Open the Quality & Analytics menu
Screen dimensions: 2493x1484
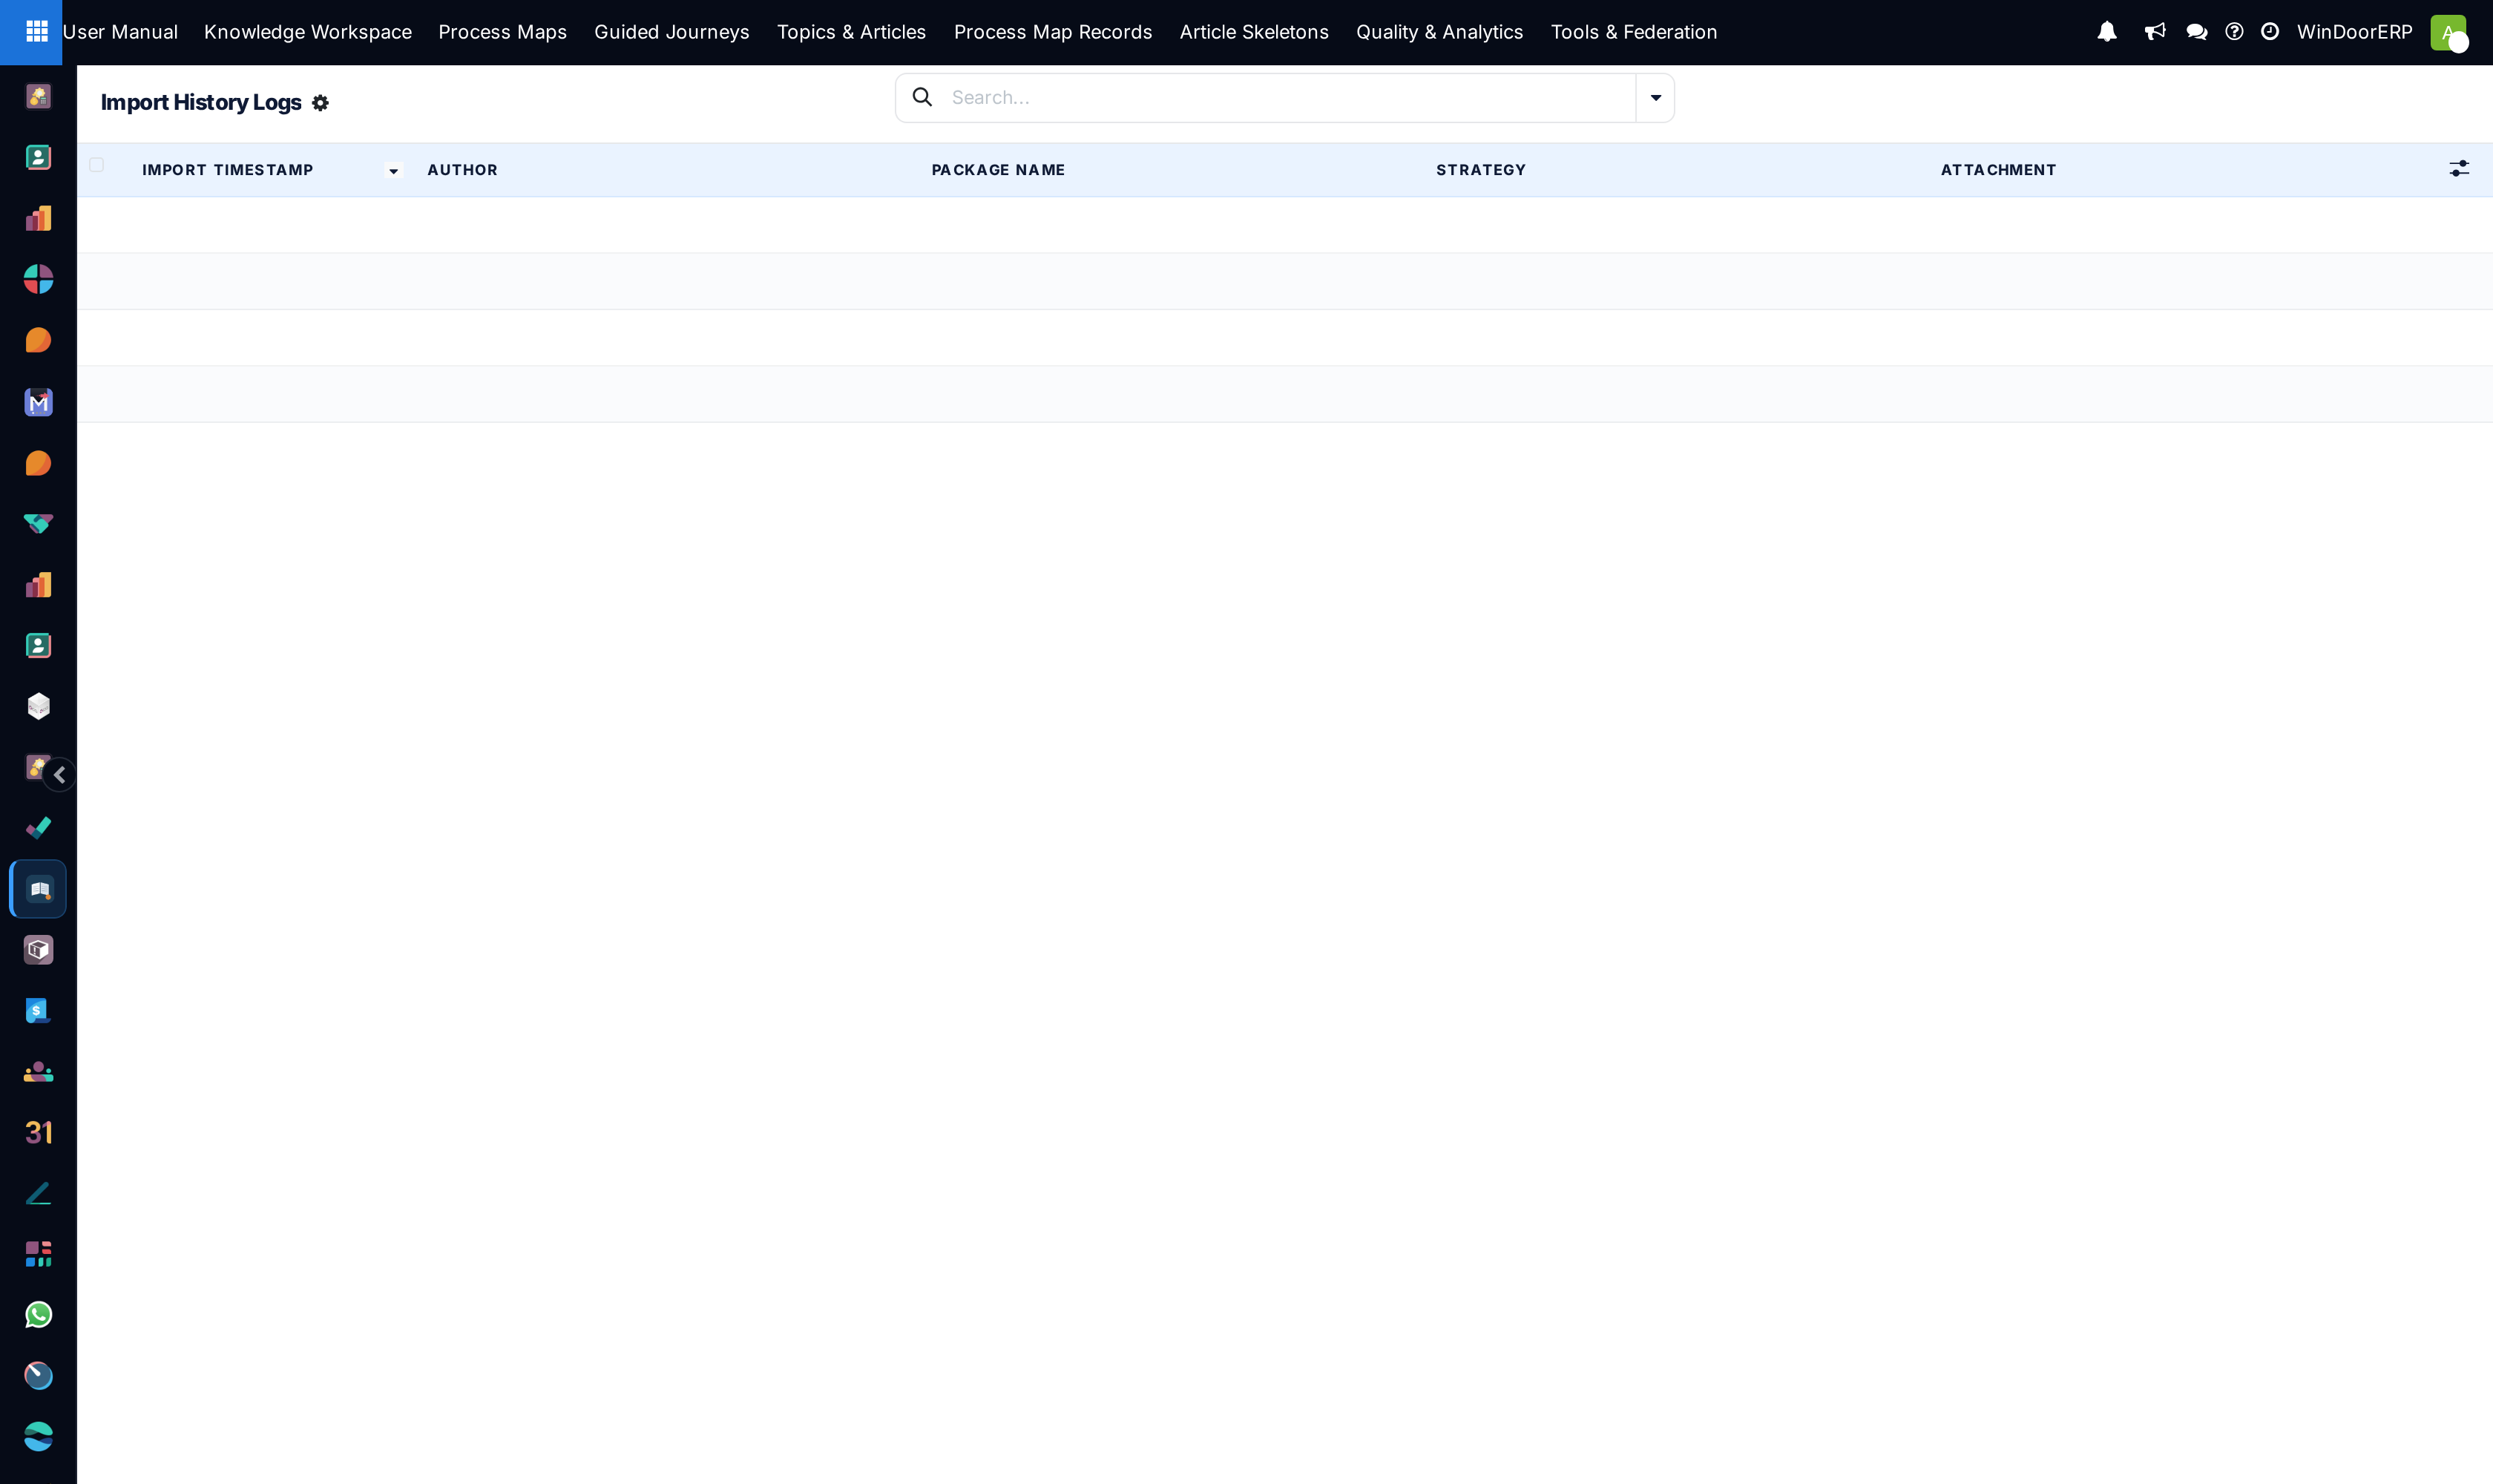1440,32
